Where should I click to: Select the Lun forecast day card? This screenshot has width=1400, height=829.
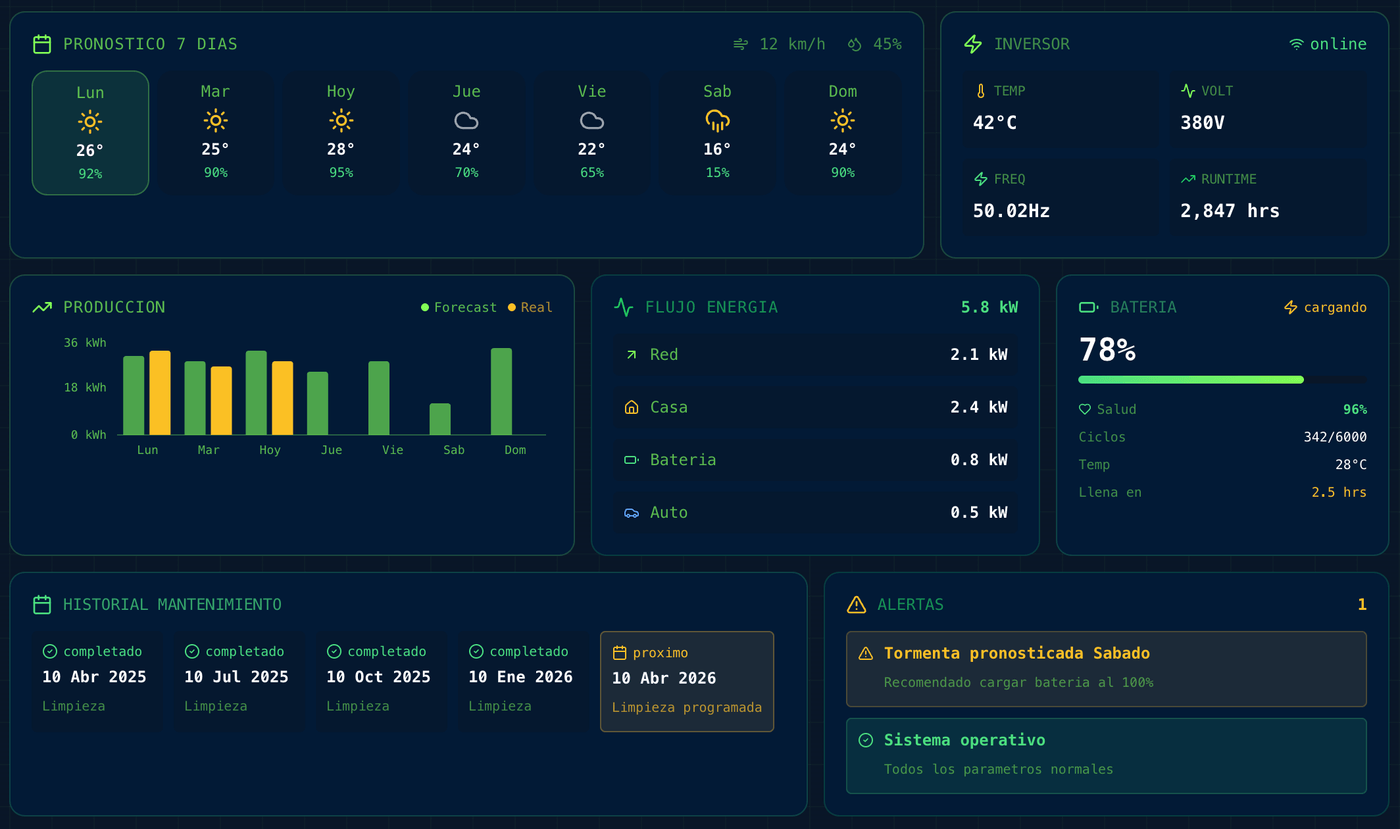90,133
